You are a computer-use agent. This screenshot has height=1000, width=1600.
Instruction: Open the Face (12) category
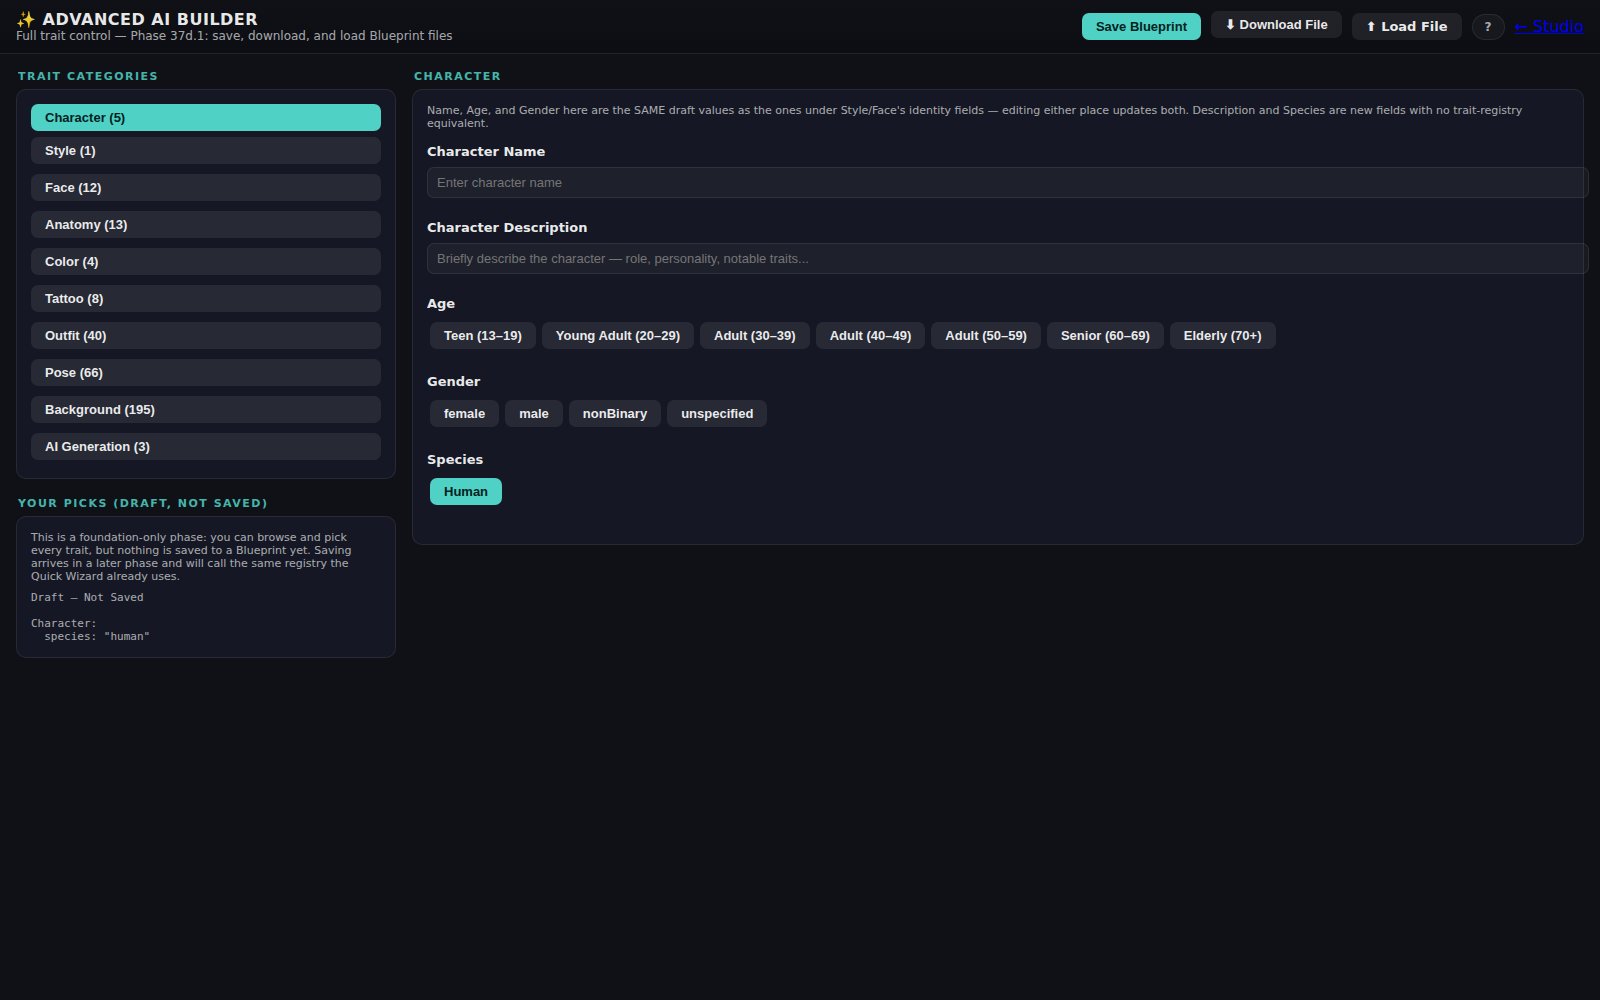pos(206,188)
